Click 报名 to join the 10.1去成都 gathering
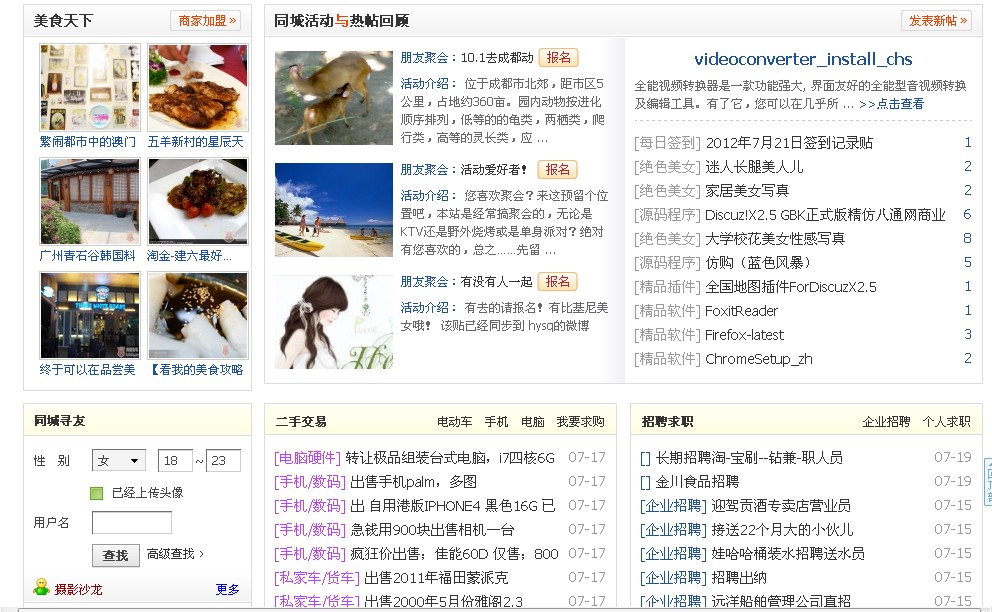Viewport: 992px width, 612px height. point(559,58)
